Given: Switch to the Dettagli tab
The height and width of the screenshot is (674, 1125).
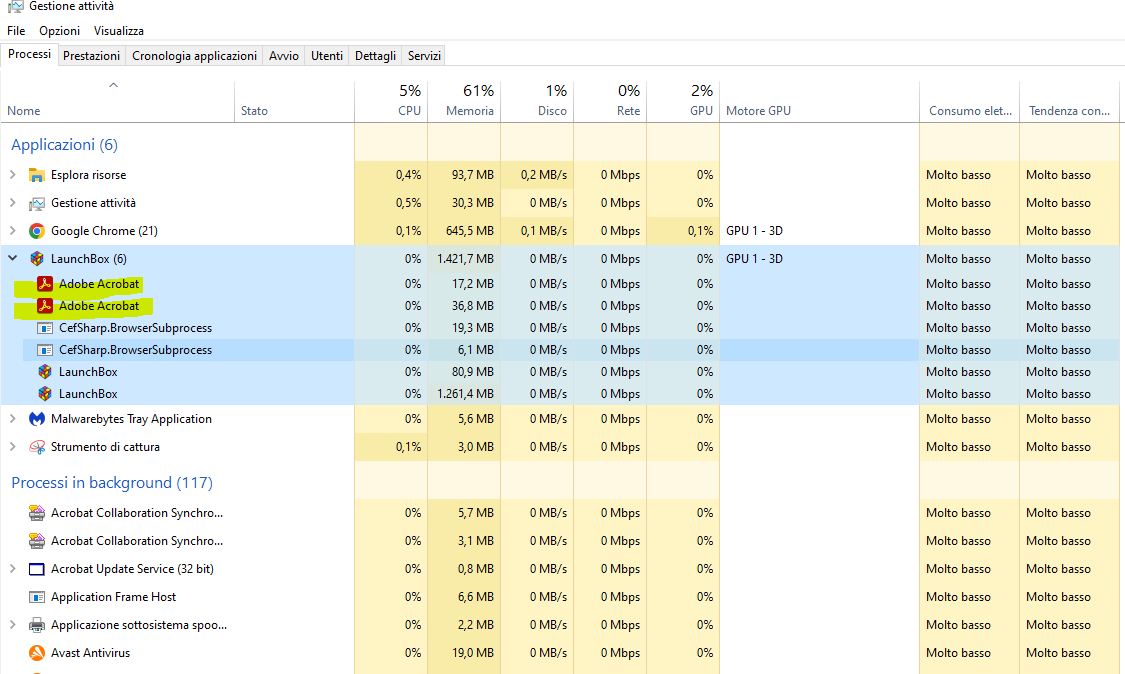Looking at the screenshot, I should (375, 56).
